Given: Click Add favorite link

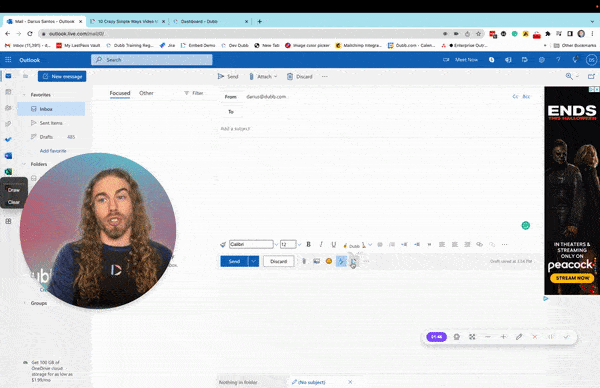Looking at the screenshot, I should tap(53, 151).
